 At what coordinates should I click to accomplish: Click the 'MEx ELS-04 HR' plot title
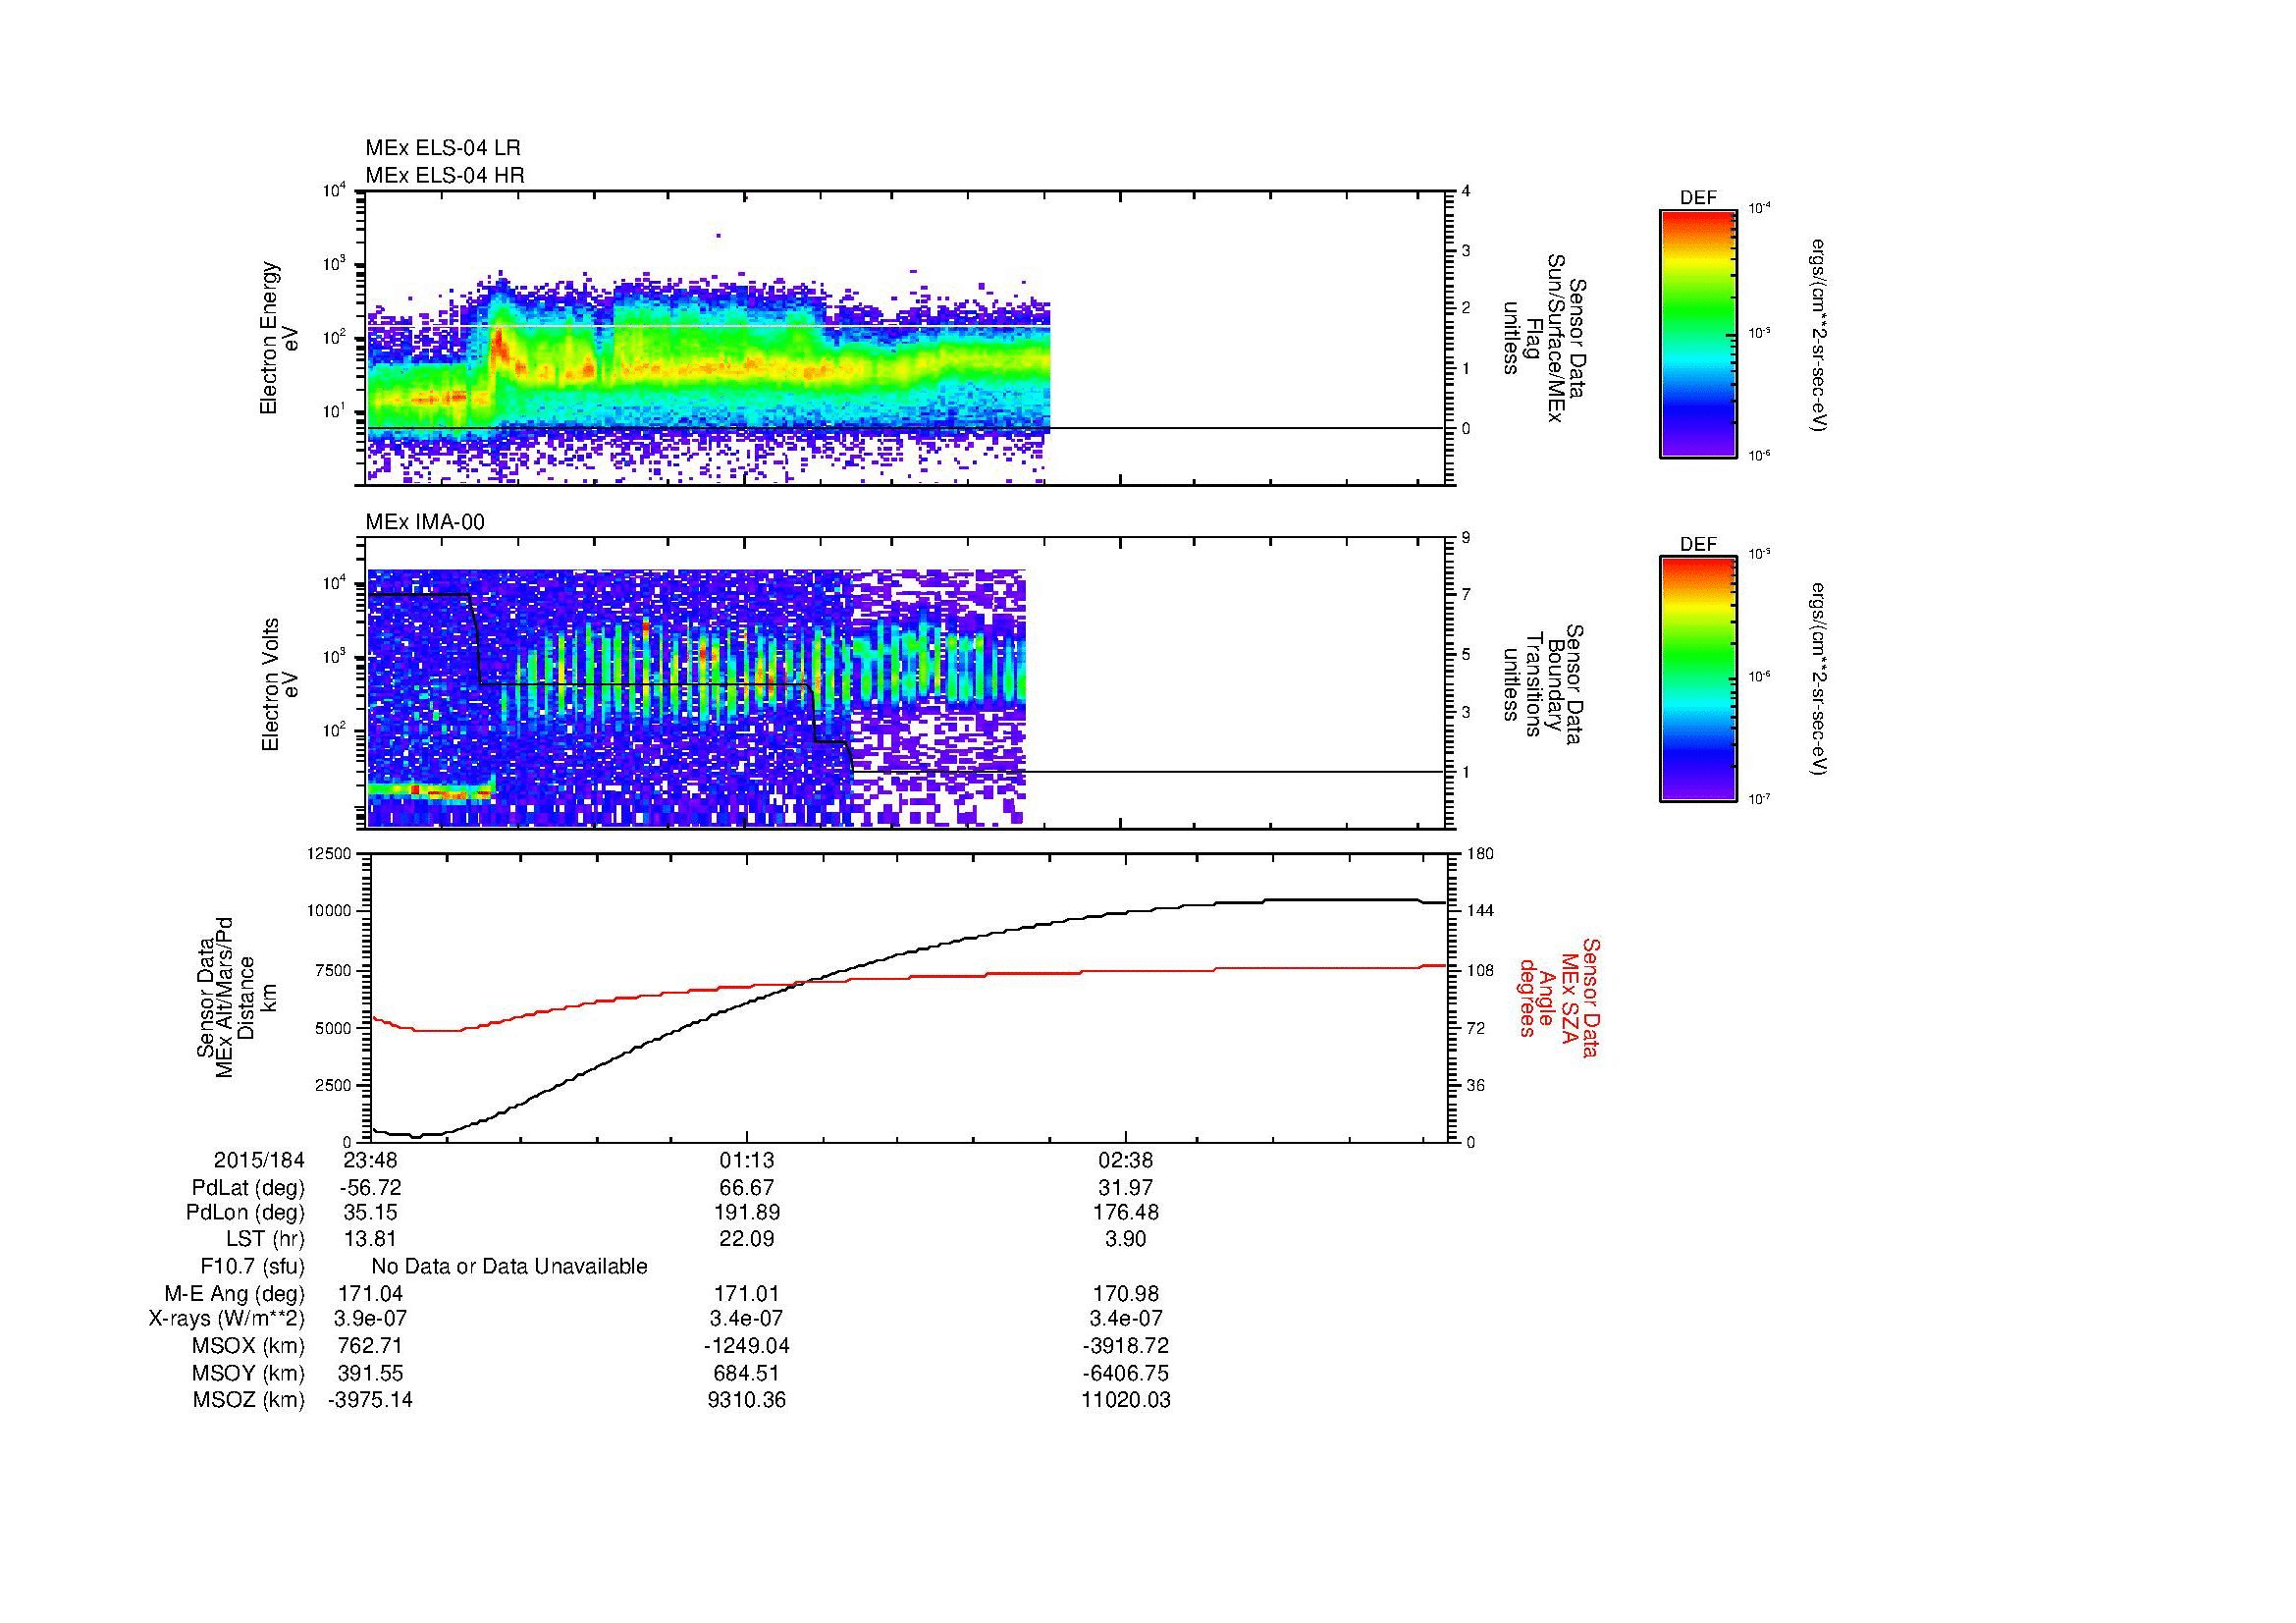[x=445, y=175]
